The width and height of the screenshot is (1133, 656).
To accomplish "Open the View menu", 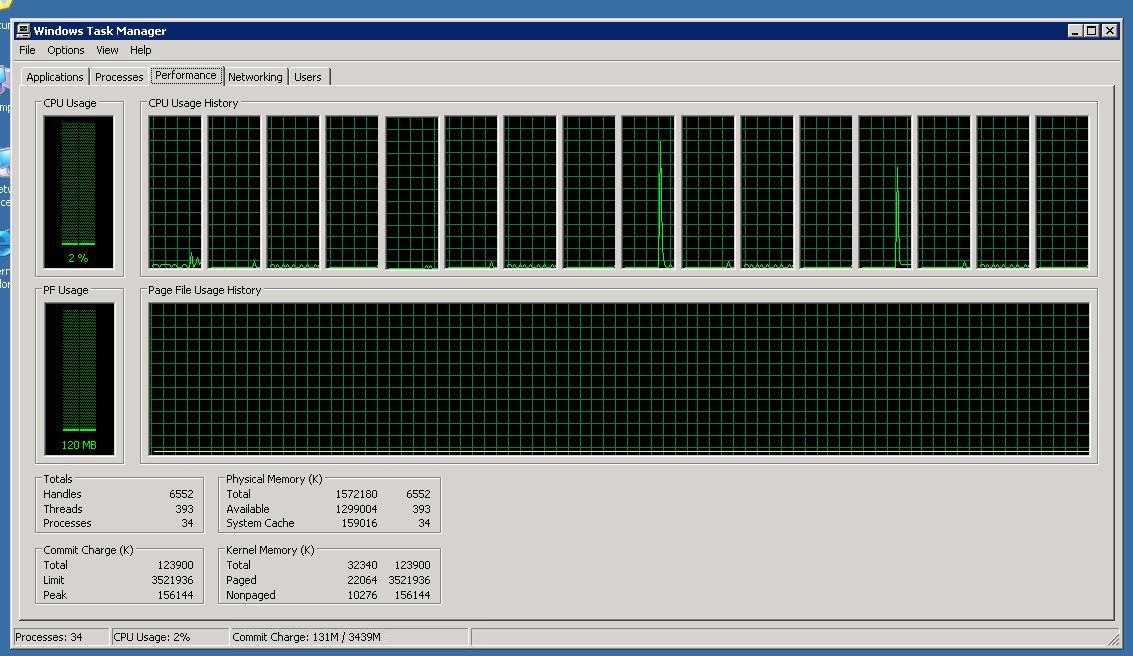I will 107,50.
